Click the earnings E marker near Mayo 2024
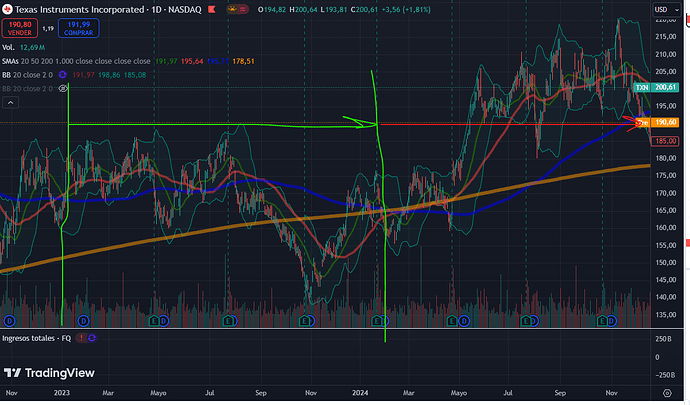 pyautogui.click(x=451, y=321)
